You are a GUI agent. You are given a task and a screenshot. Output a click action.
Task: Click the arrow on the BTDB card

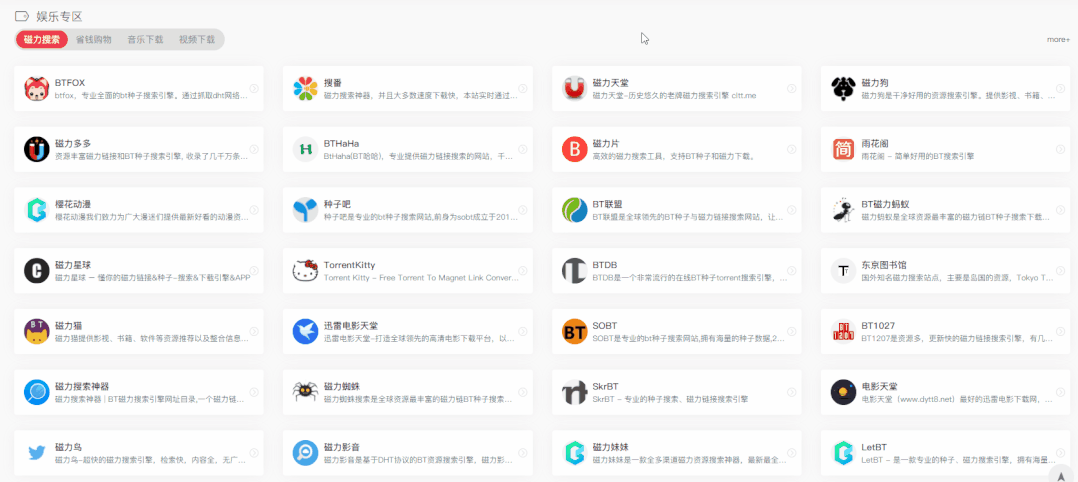point(791,270)
